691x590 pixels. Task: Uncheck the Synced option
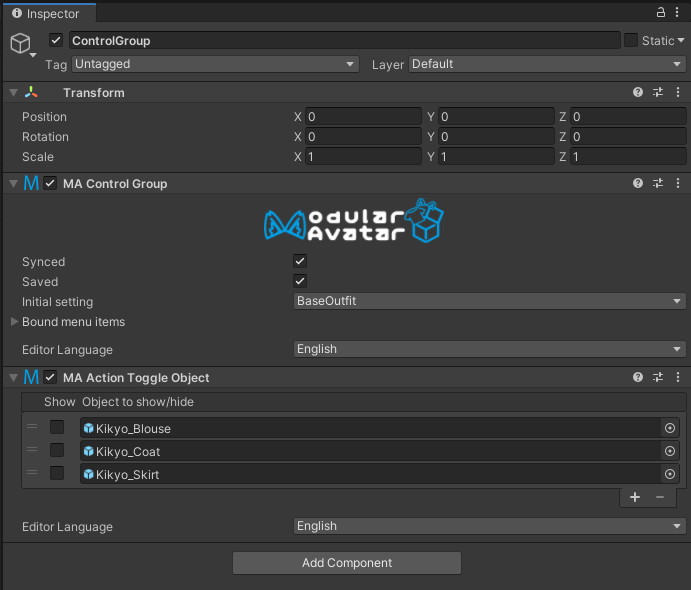pos(300,261)
